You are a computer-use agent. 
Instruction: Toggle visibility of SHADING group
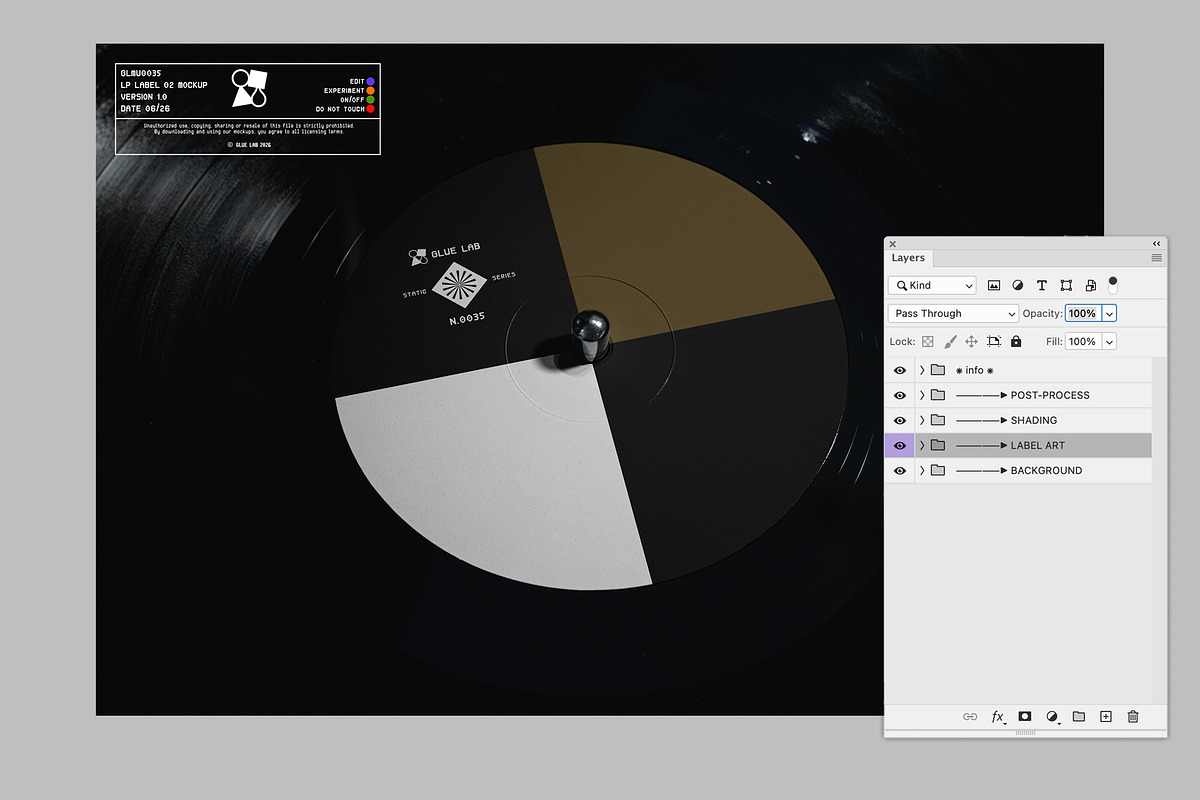tap(900, 420)
